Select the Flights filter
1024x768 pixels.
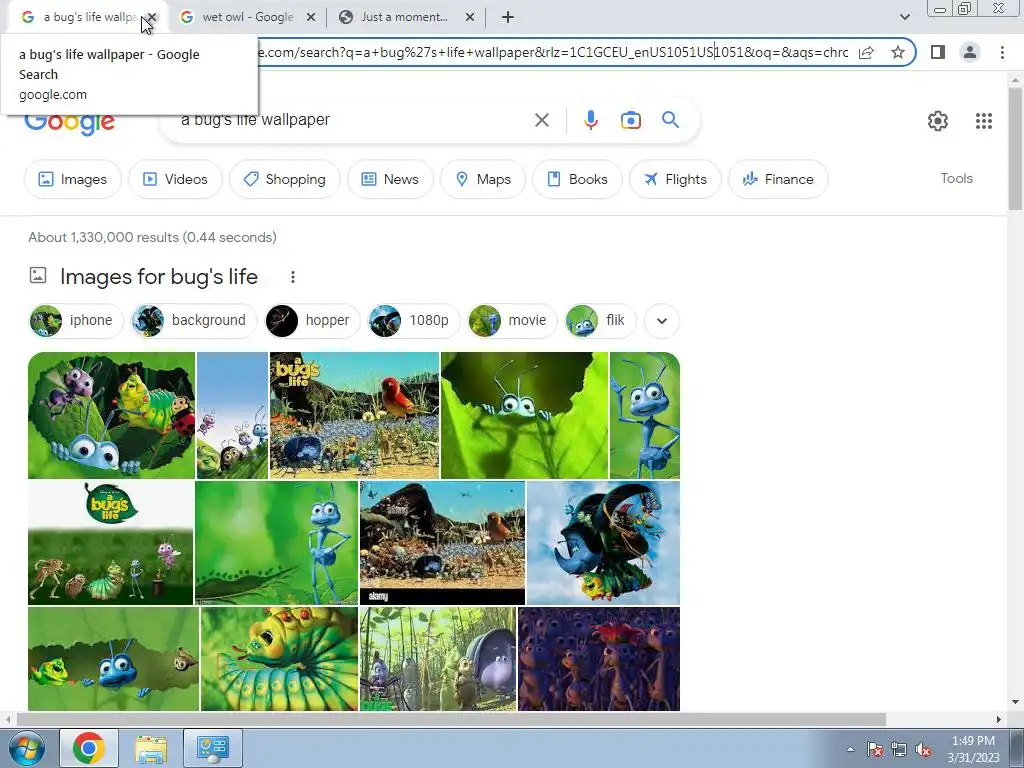coord(675,179)
